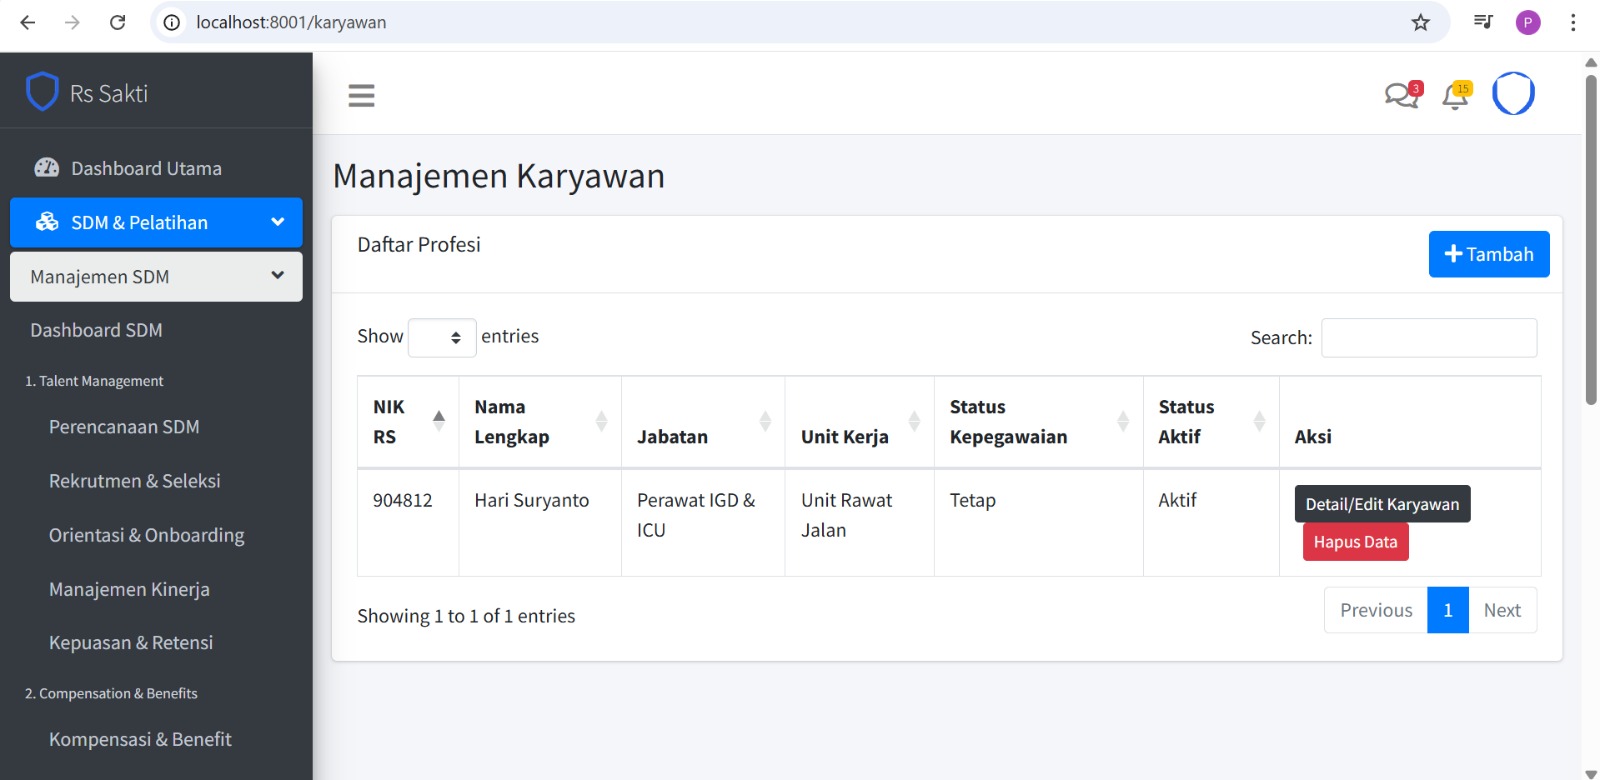Click the user profile shield avatar

pos(1513,94)
